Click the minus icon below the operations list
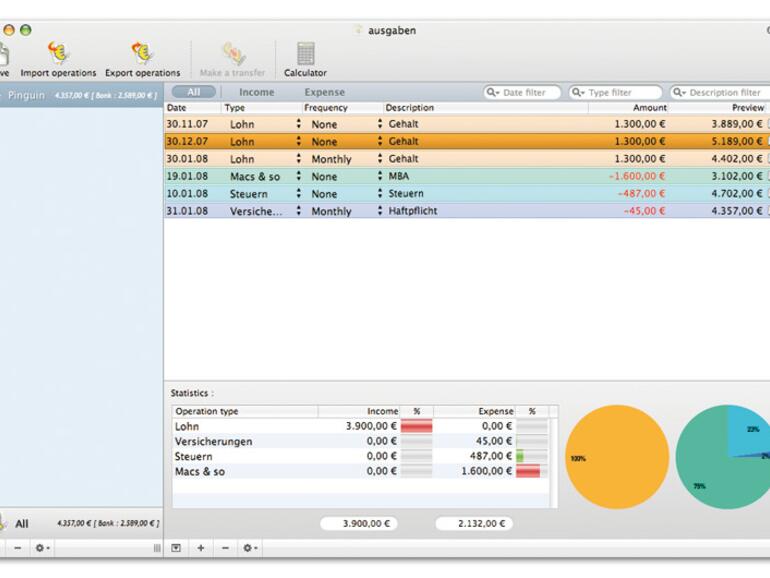Image resolution: width=770 pixels, height=578 pixels. 225,548
